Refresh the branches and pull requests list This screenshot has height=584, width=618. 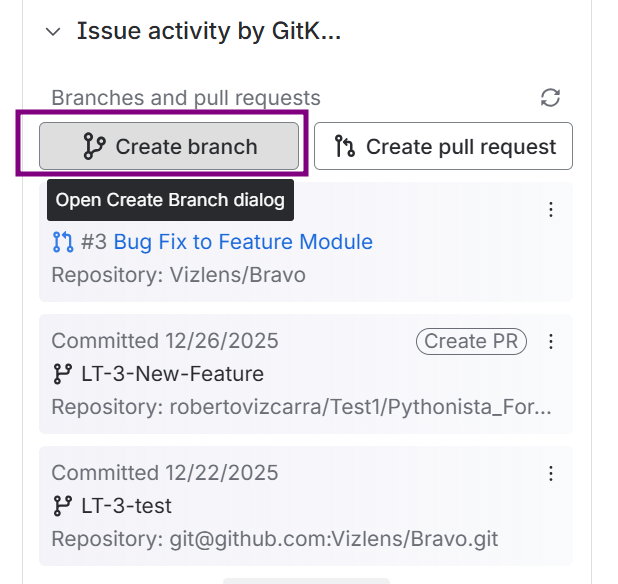(x=550, y=97)
